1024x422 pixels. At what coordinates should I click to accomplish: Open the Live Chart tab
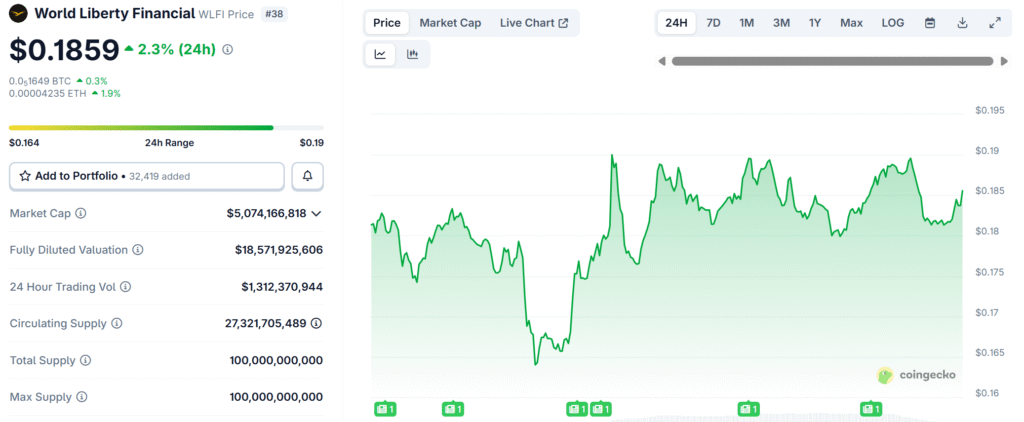pos(534,23)
